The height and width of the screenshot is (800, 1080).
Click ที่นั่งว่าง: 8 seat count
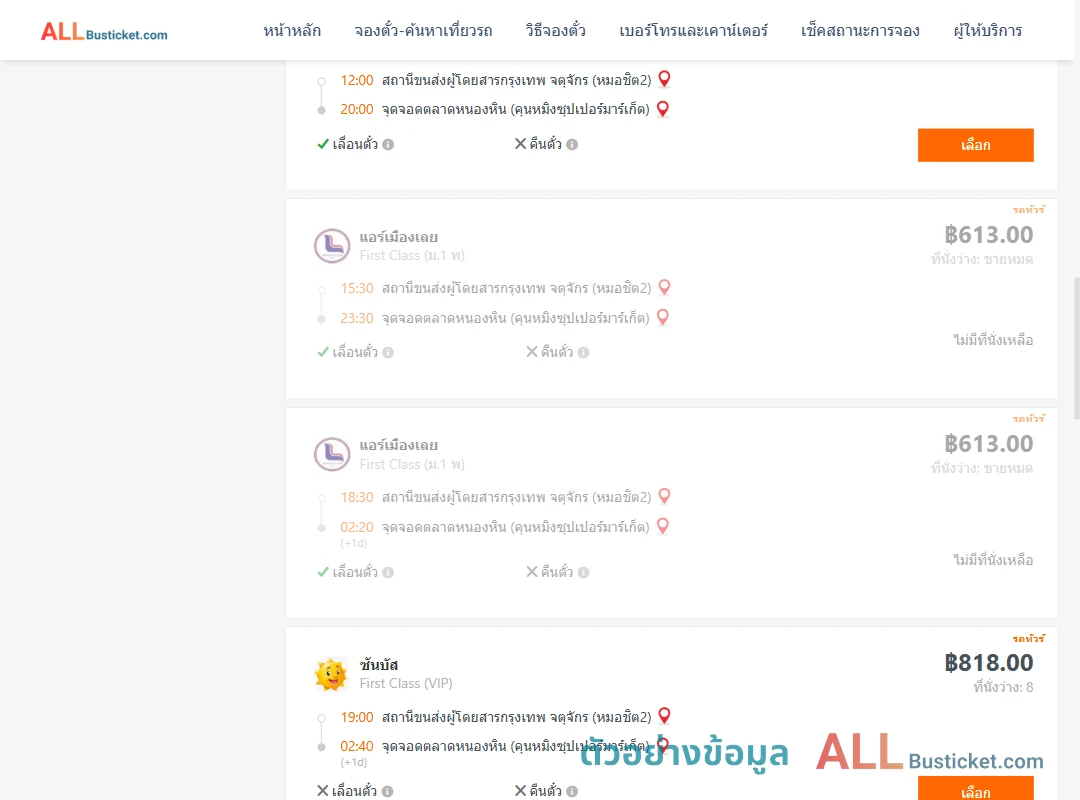pyautogui.click(x=1003, y=687)
